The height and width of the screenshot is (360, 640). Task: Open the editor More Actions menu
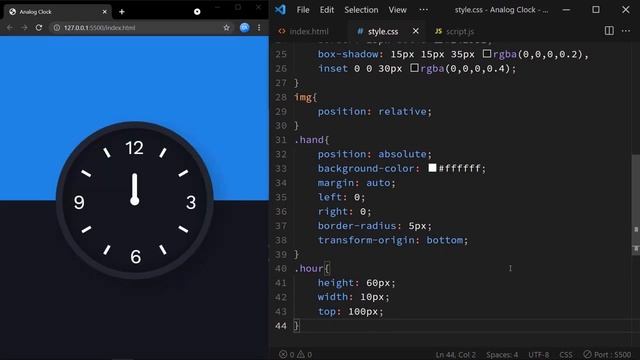point(626,31)
